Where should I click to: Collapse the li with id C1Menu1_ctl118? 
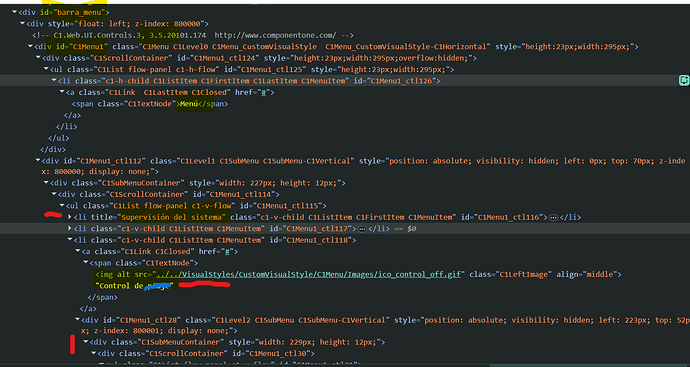point(70,240)
